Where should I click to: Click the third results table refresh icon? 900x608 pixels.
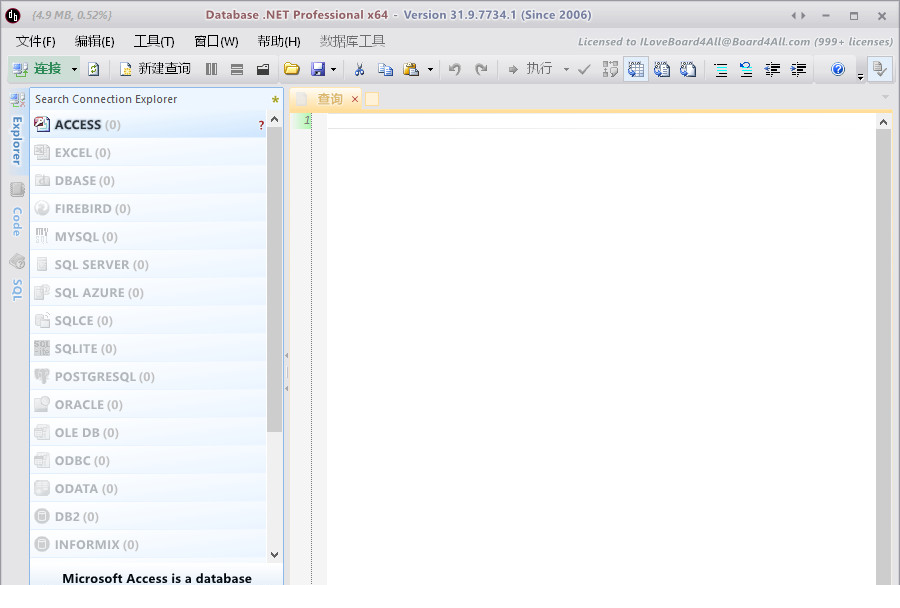click(688, 69)
